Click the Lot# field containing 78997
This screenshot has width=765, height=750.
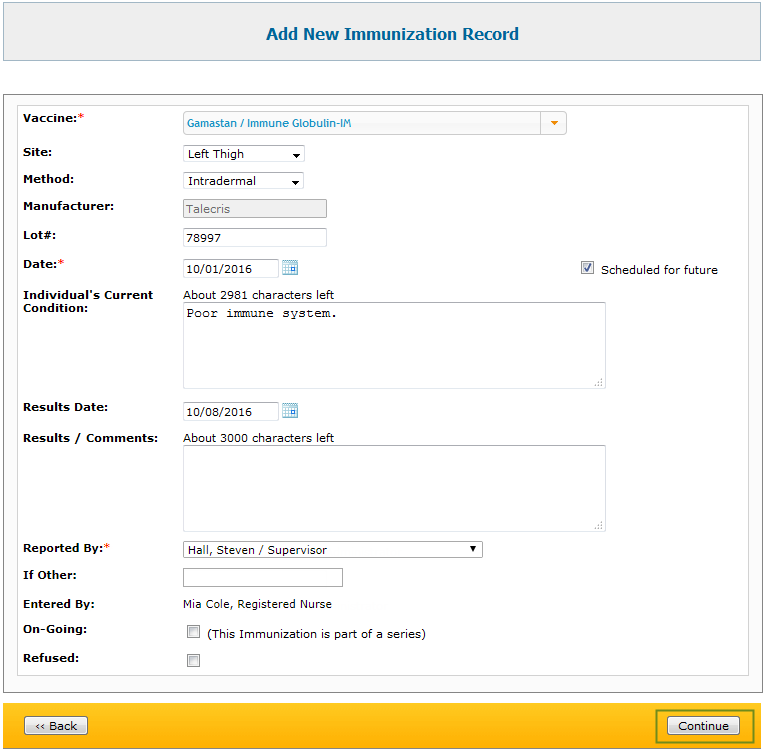pyautogui.click(x=255, y=238)
